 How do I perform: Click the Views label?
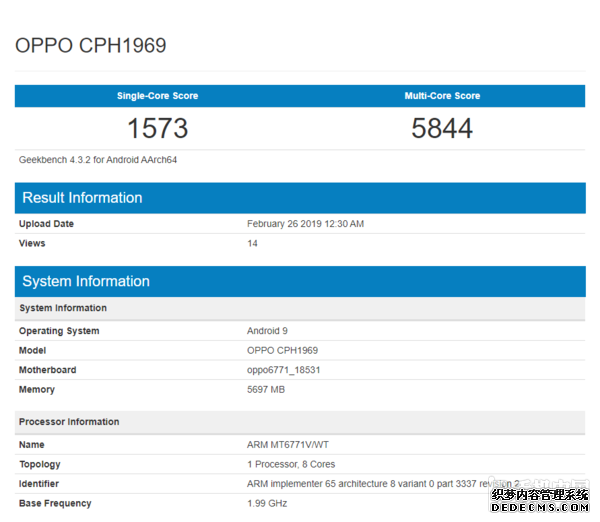(x=32, y=243)
